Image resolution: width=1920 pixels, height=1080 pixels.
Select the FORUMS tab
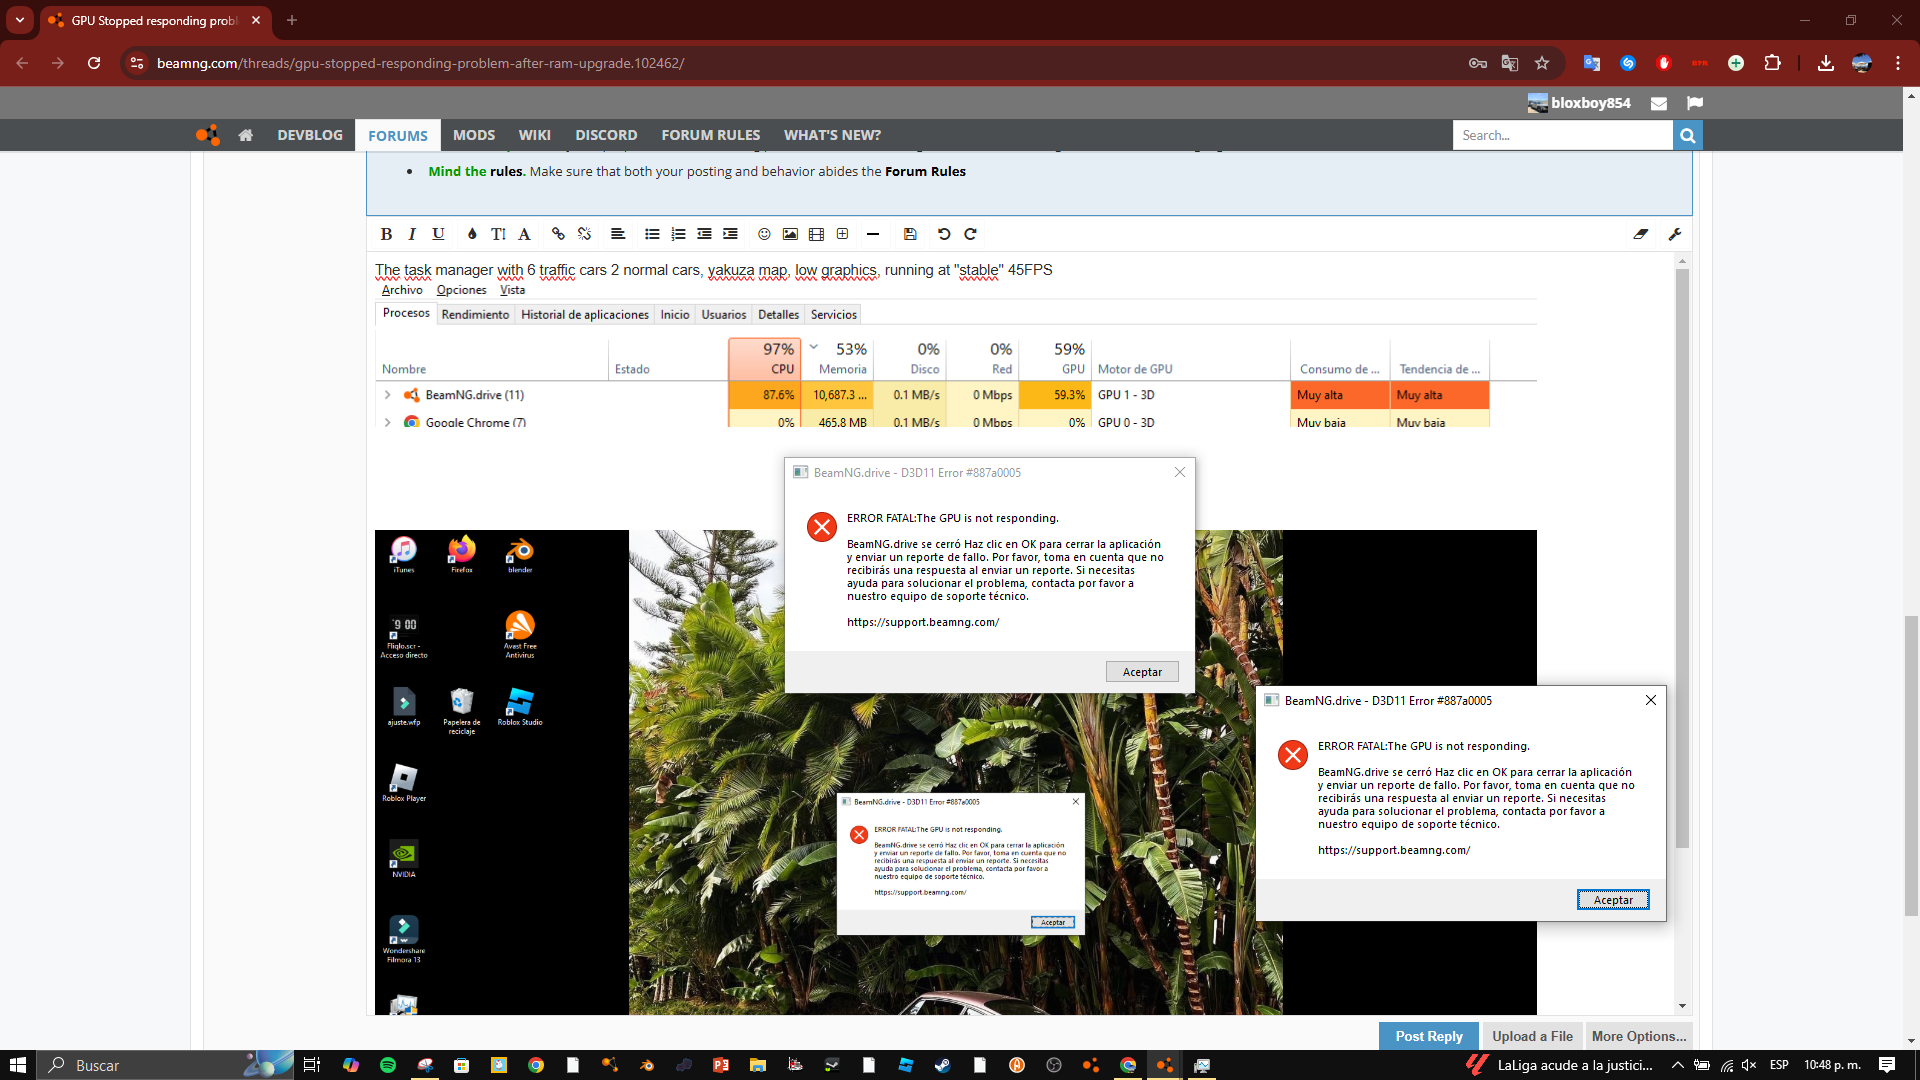[398, 135]
